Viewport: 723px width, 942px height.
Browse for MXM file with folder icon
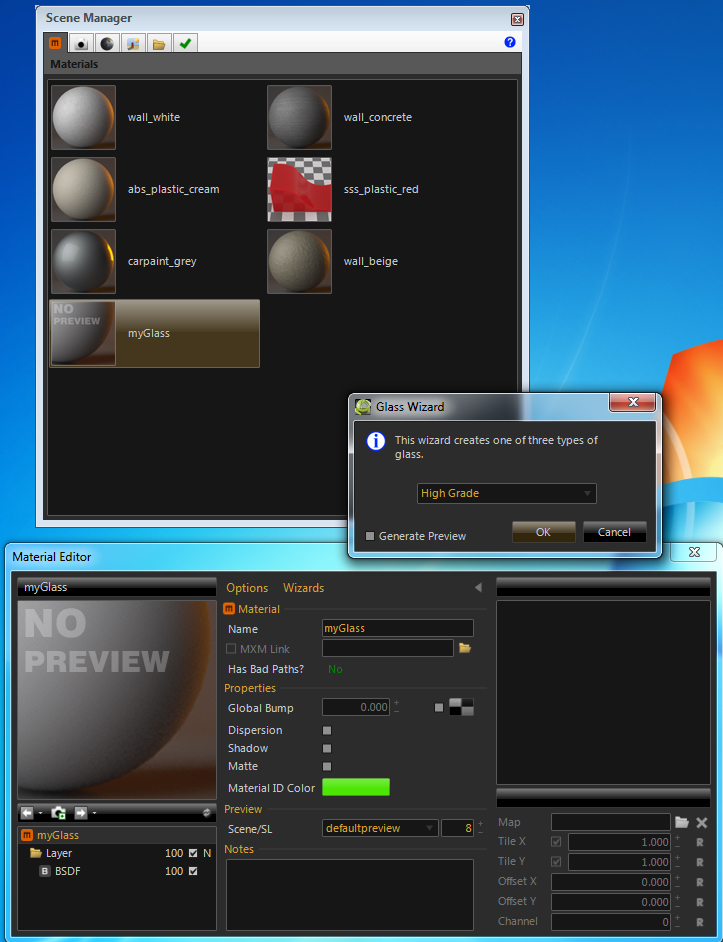(x=465, y=648)
